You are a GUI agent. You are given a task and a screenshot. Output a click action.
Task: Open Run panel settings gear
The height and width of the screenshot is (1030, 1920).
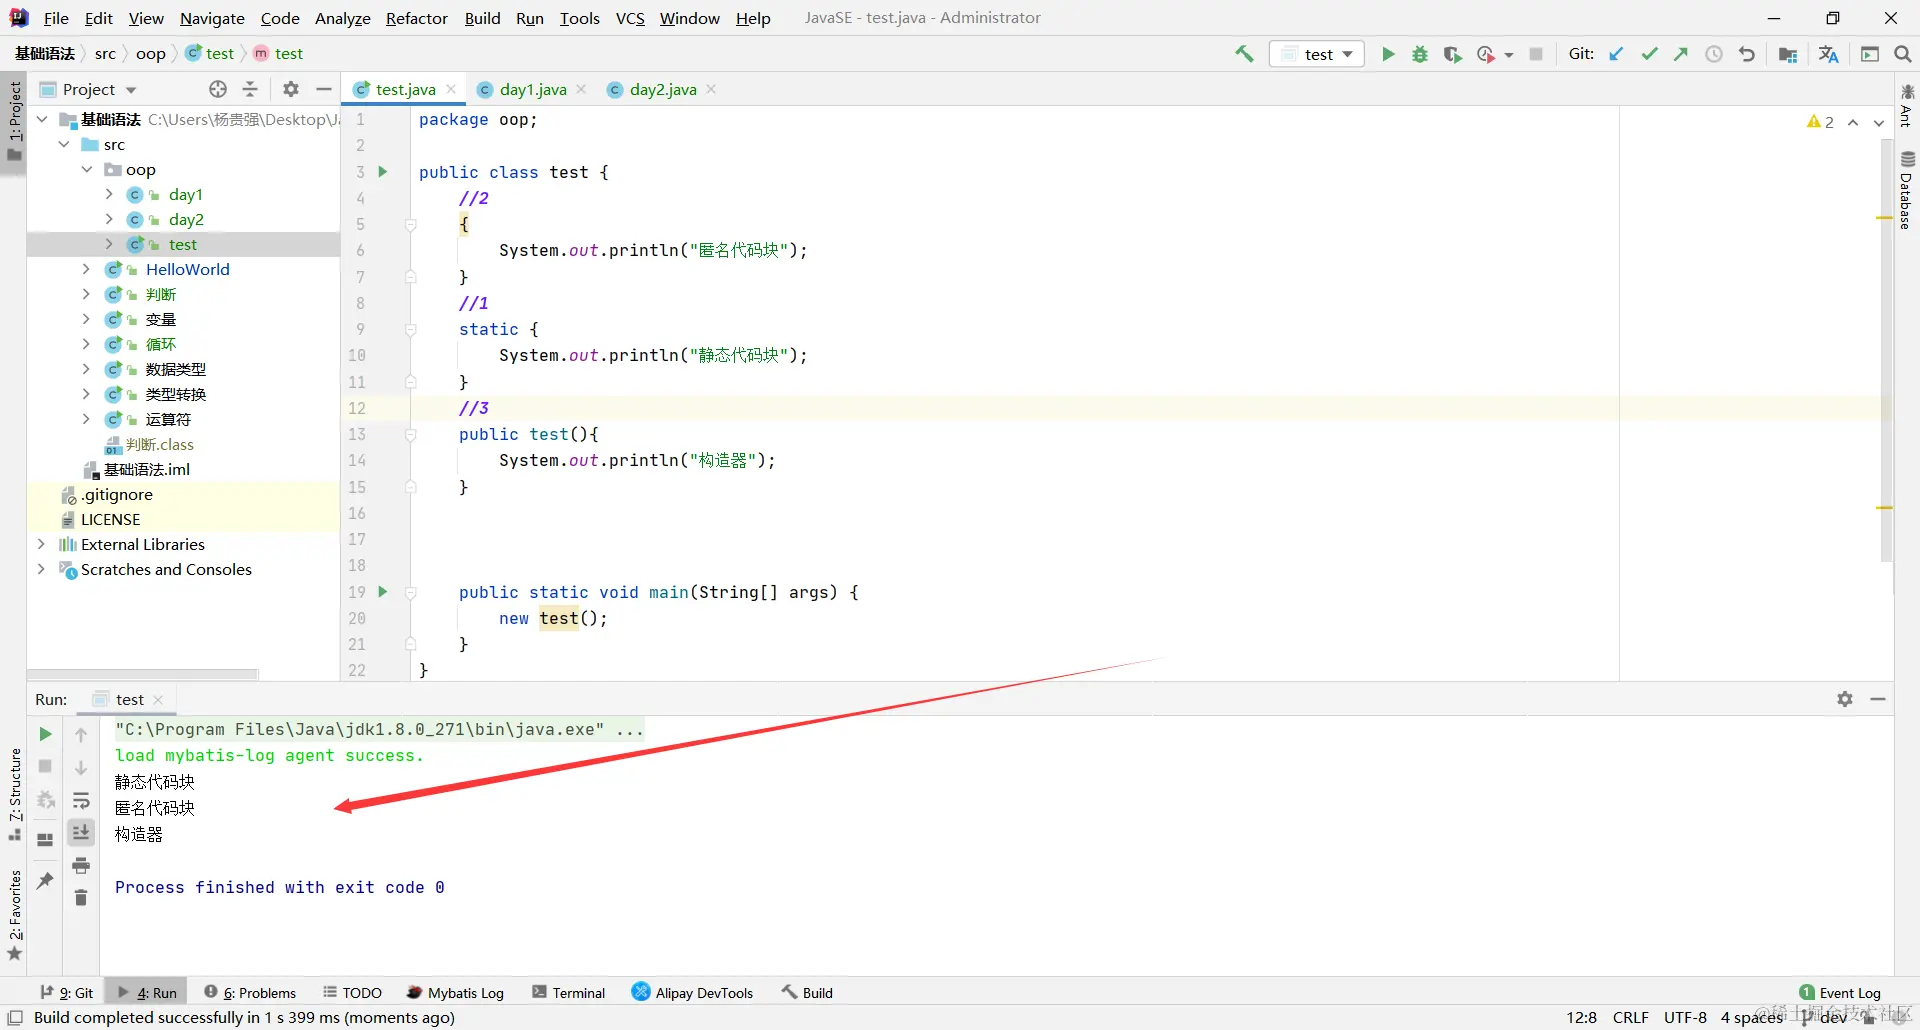(1845, 699)
